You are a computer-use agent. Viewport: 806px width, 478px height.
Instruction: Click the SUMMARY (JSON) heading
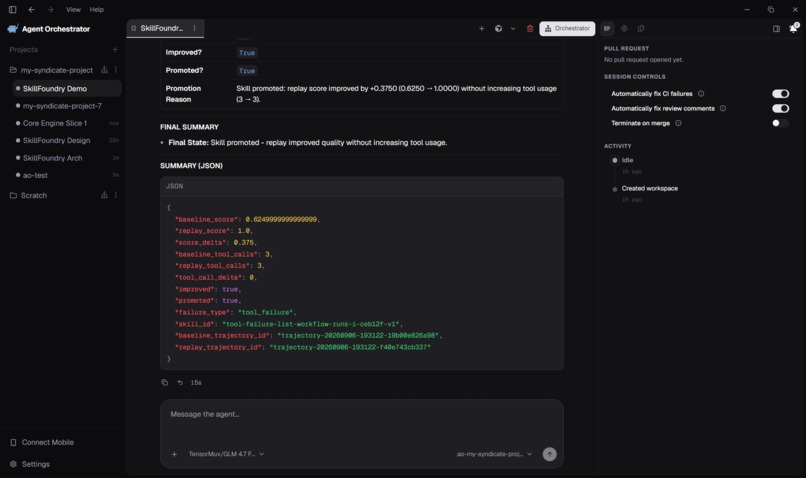click(191, 166)
